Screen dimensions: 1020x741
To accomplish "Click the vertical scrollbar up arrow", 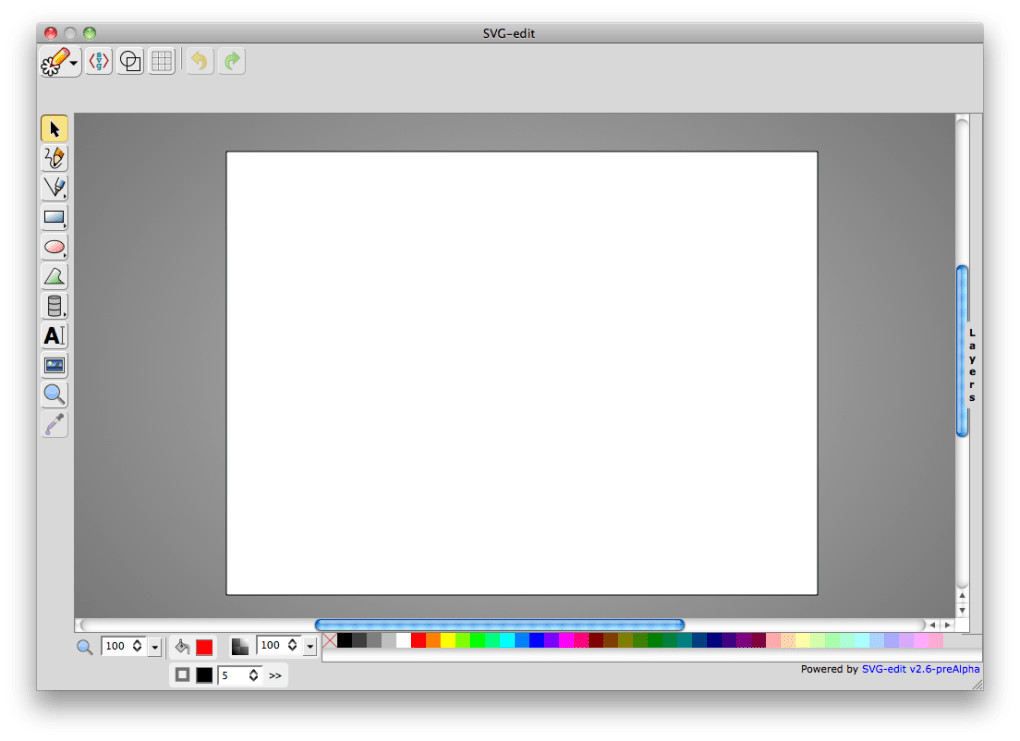I will [x=962, y=596].
